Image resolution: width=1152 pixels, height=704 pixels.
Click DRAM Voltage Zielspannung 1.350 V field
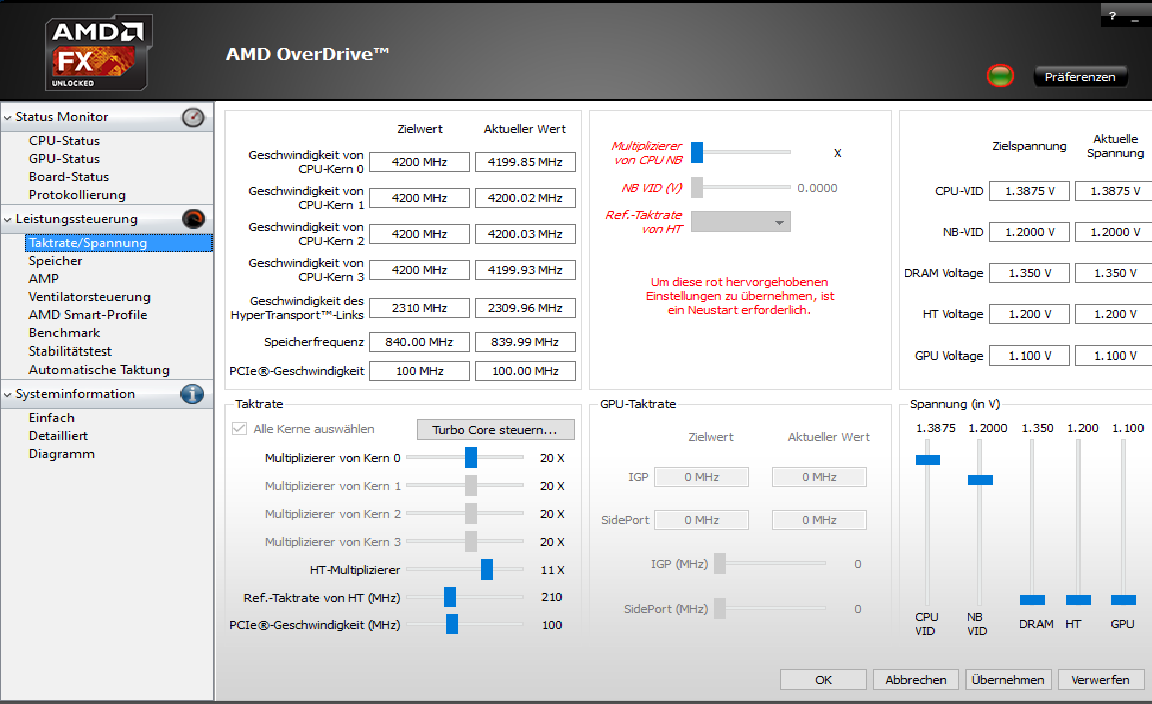tap(1030, 273)
